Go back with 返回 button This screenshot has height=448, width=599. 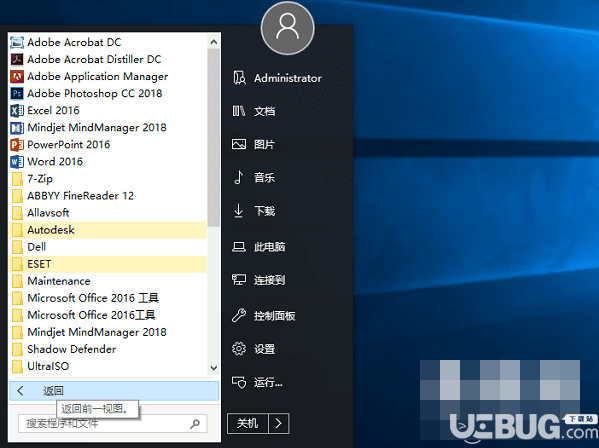pos(114,391)
